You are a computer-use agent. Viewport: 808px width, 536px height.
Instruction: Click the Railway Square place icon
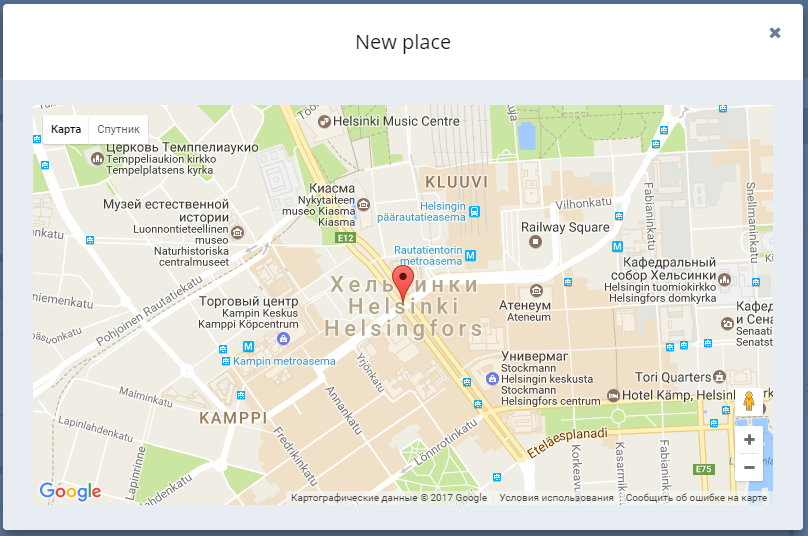tap(535, 241)
